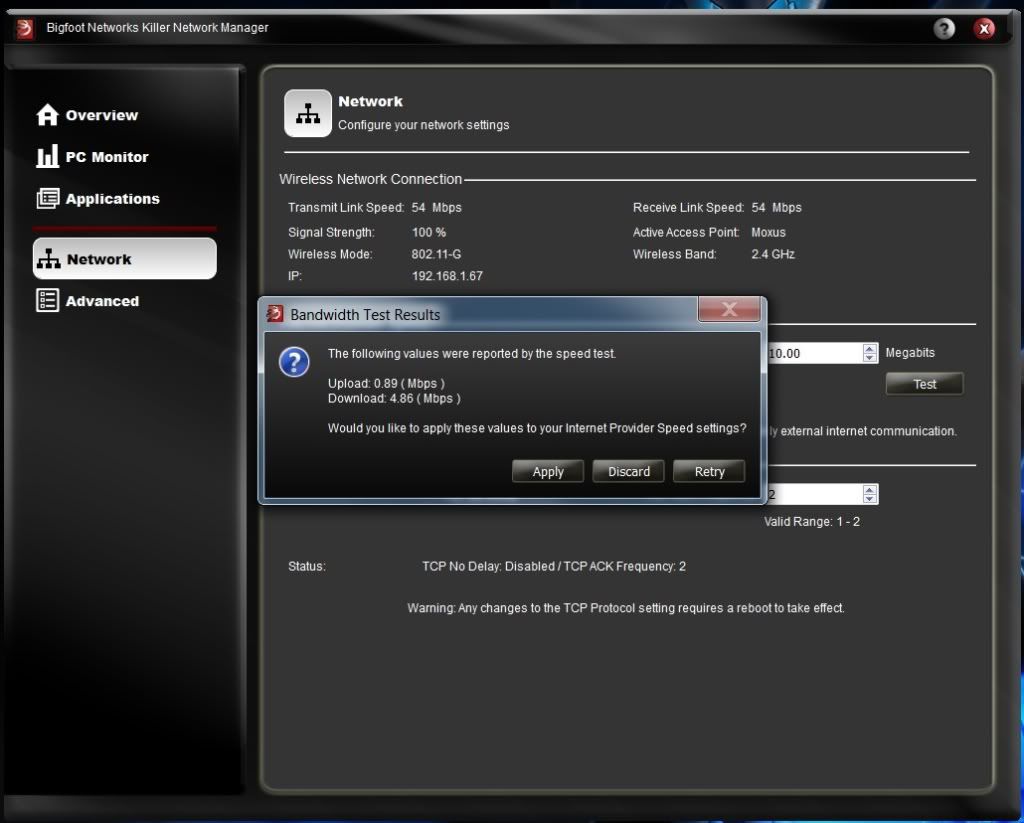Increase the Valid Range 1-2 stepper value
1024x823 pixels.
869,489
